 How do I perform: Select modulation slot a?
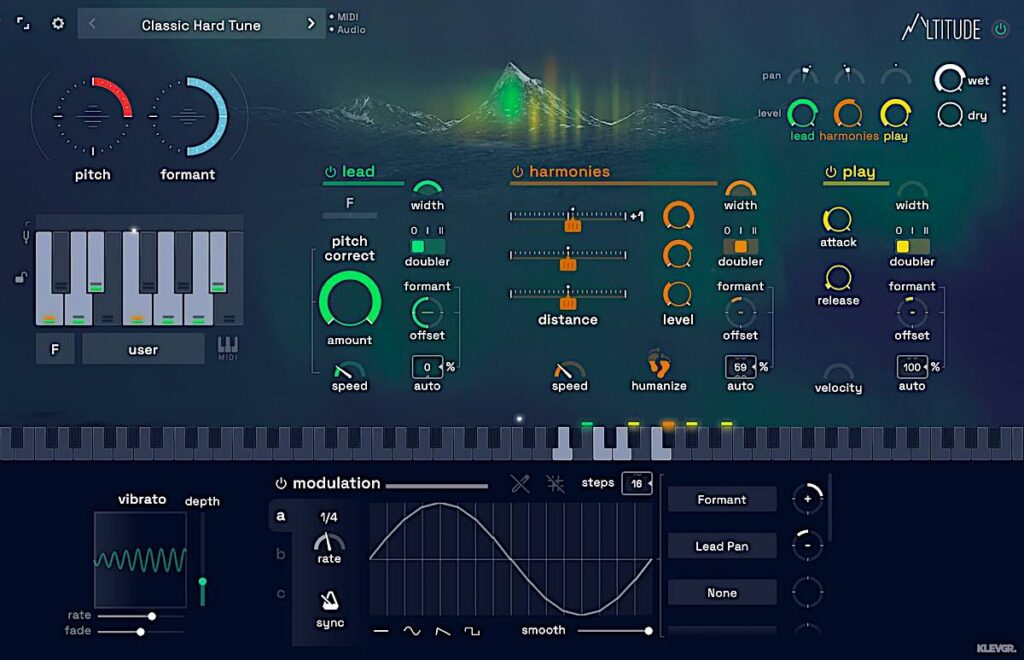pos(281,516)
